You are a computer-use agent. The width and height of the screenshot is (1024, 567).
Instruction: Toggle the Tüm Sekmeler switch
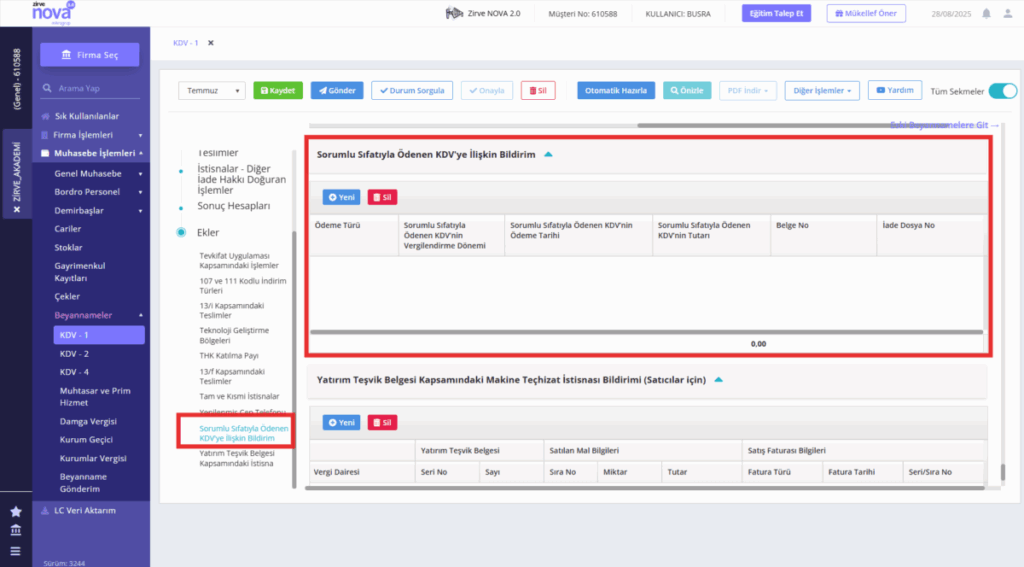point(1002,91)
